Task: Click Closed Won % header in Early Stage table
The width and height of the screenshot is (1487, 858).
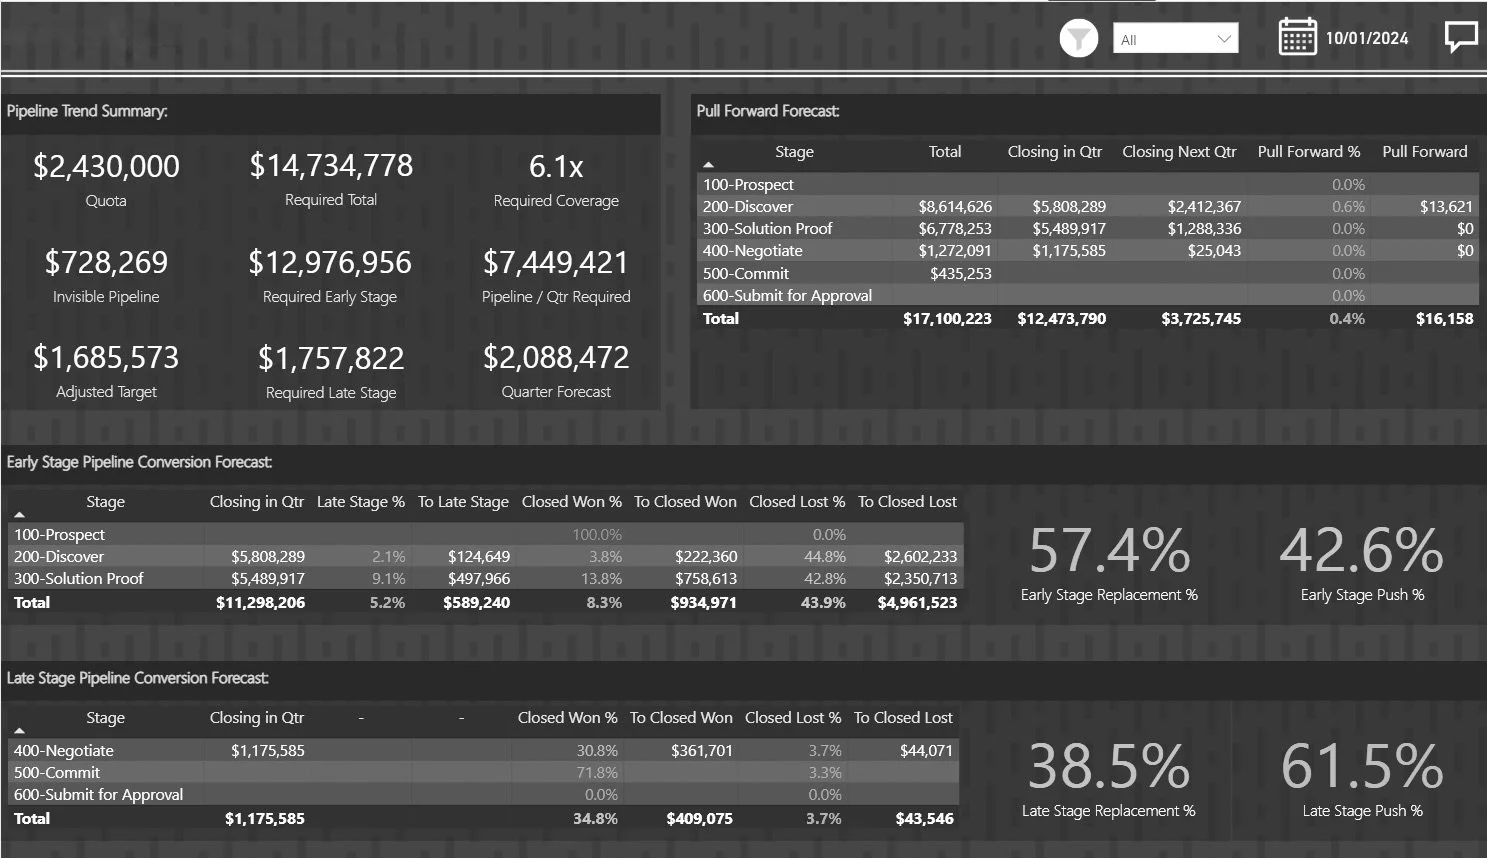Action: click(571, 502)
